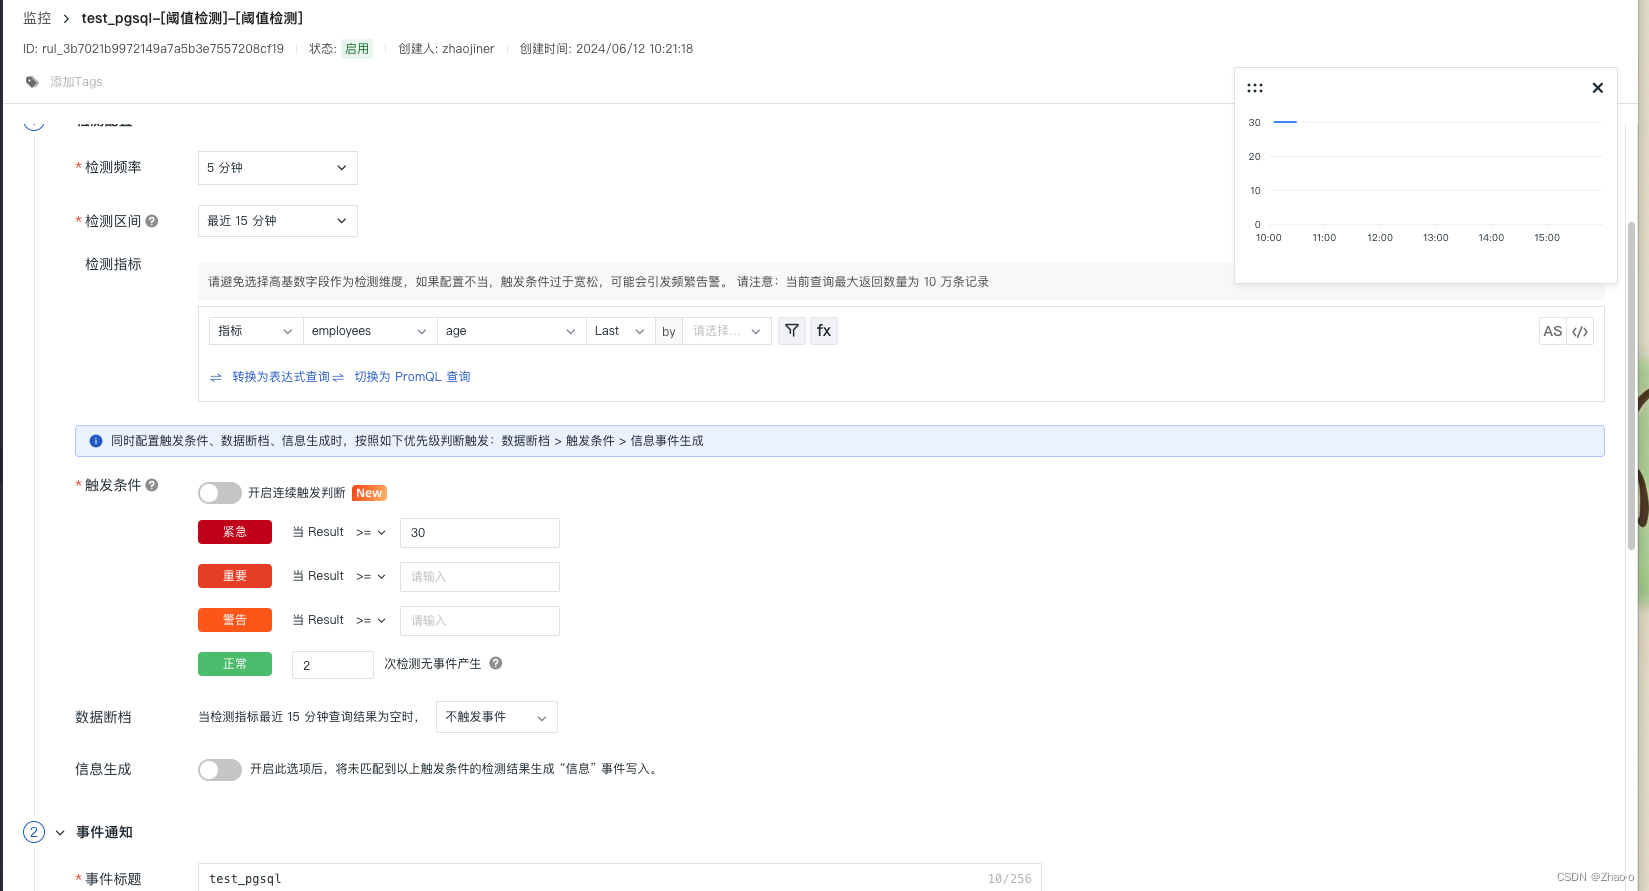
Task: Open the 重要 row >= operator dropdown
Action: [x=371, y=577]
